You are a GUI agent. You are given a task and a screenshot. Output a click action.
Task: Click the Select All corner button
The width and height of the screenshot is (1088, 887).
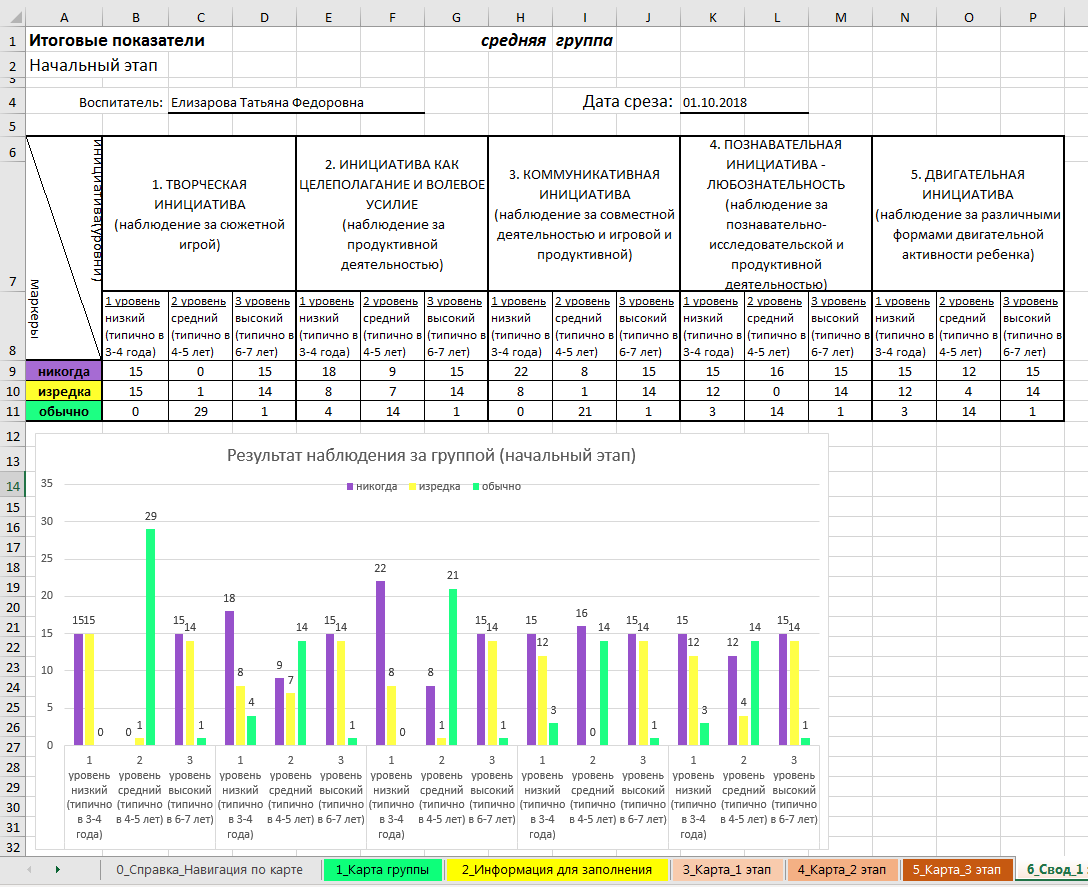12,17
